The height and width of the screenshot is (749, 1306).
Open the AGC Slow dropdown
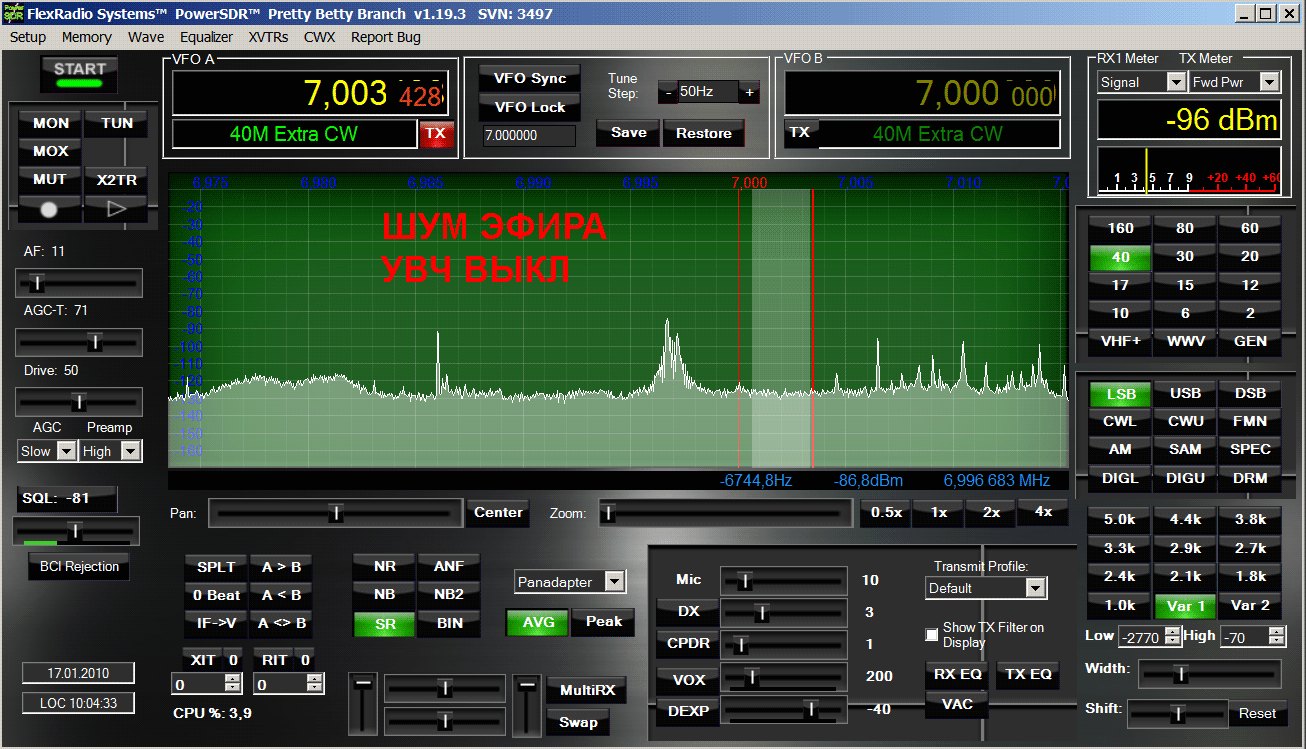[66, 451]
